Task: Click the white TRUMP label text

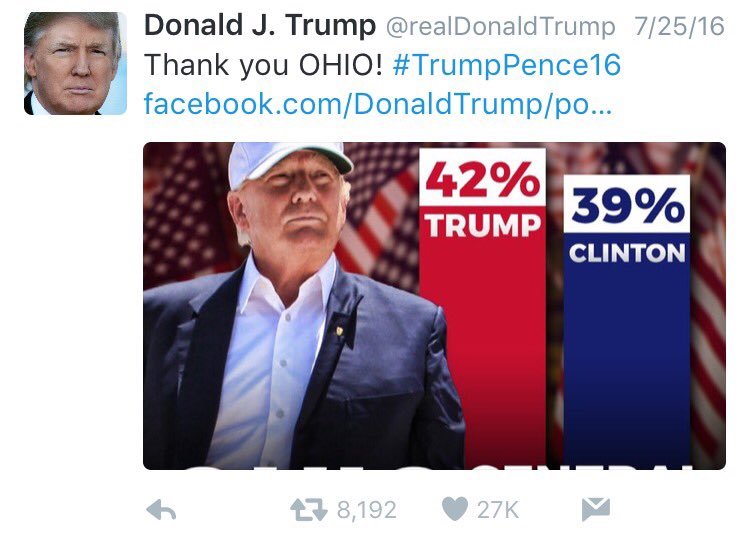Action: coord(483,225)
